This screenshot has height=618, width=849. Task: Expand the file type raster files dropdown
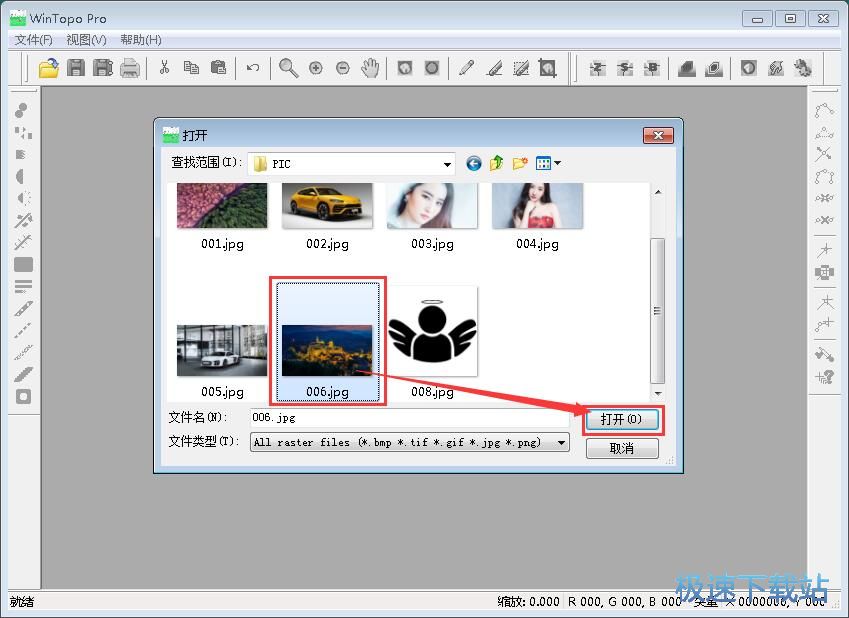pos(561,443)
